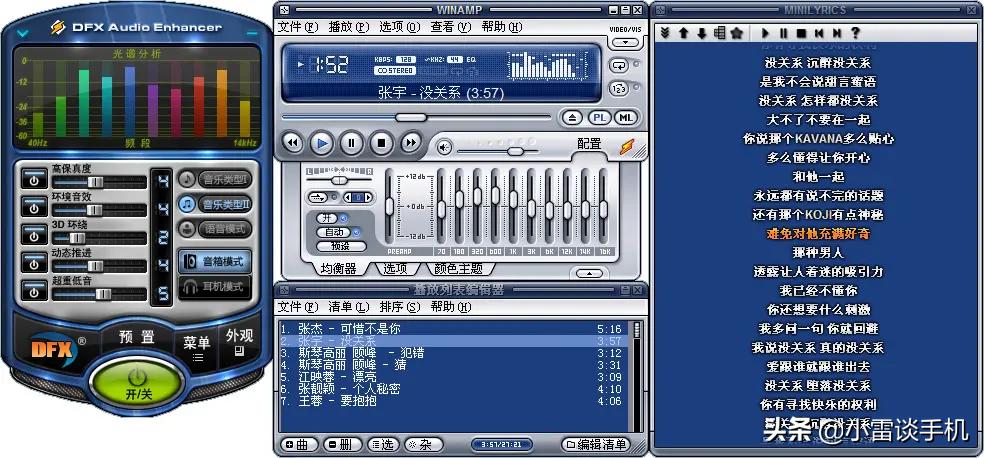
Task: Open the playlist add (+曲) dropdown button
Action: point(297,445)
